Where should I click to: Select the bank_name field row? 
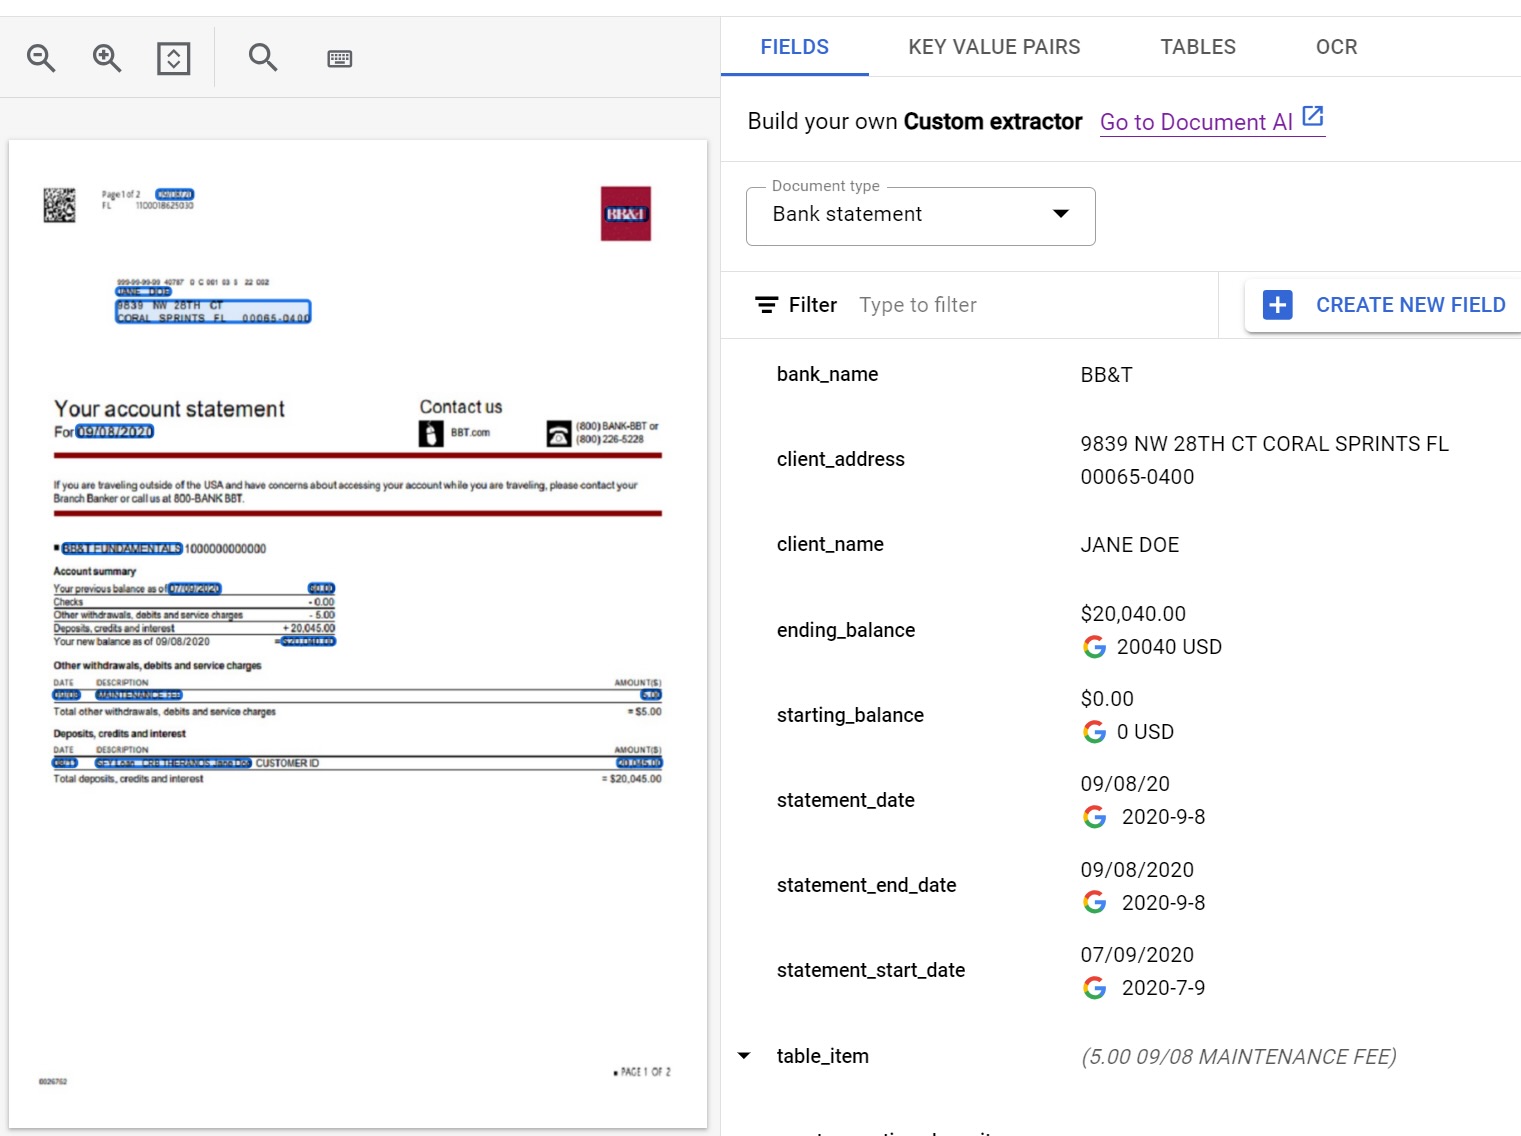[x=1121, y=375]
